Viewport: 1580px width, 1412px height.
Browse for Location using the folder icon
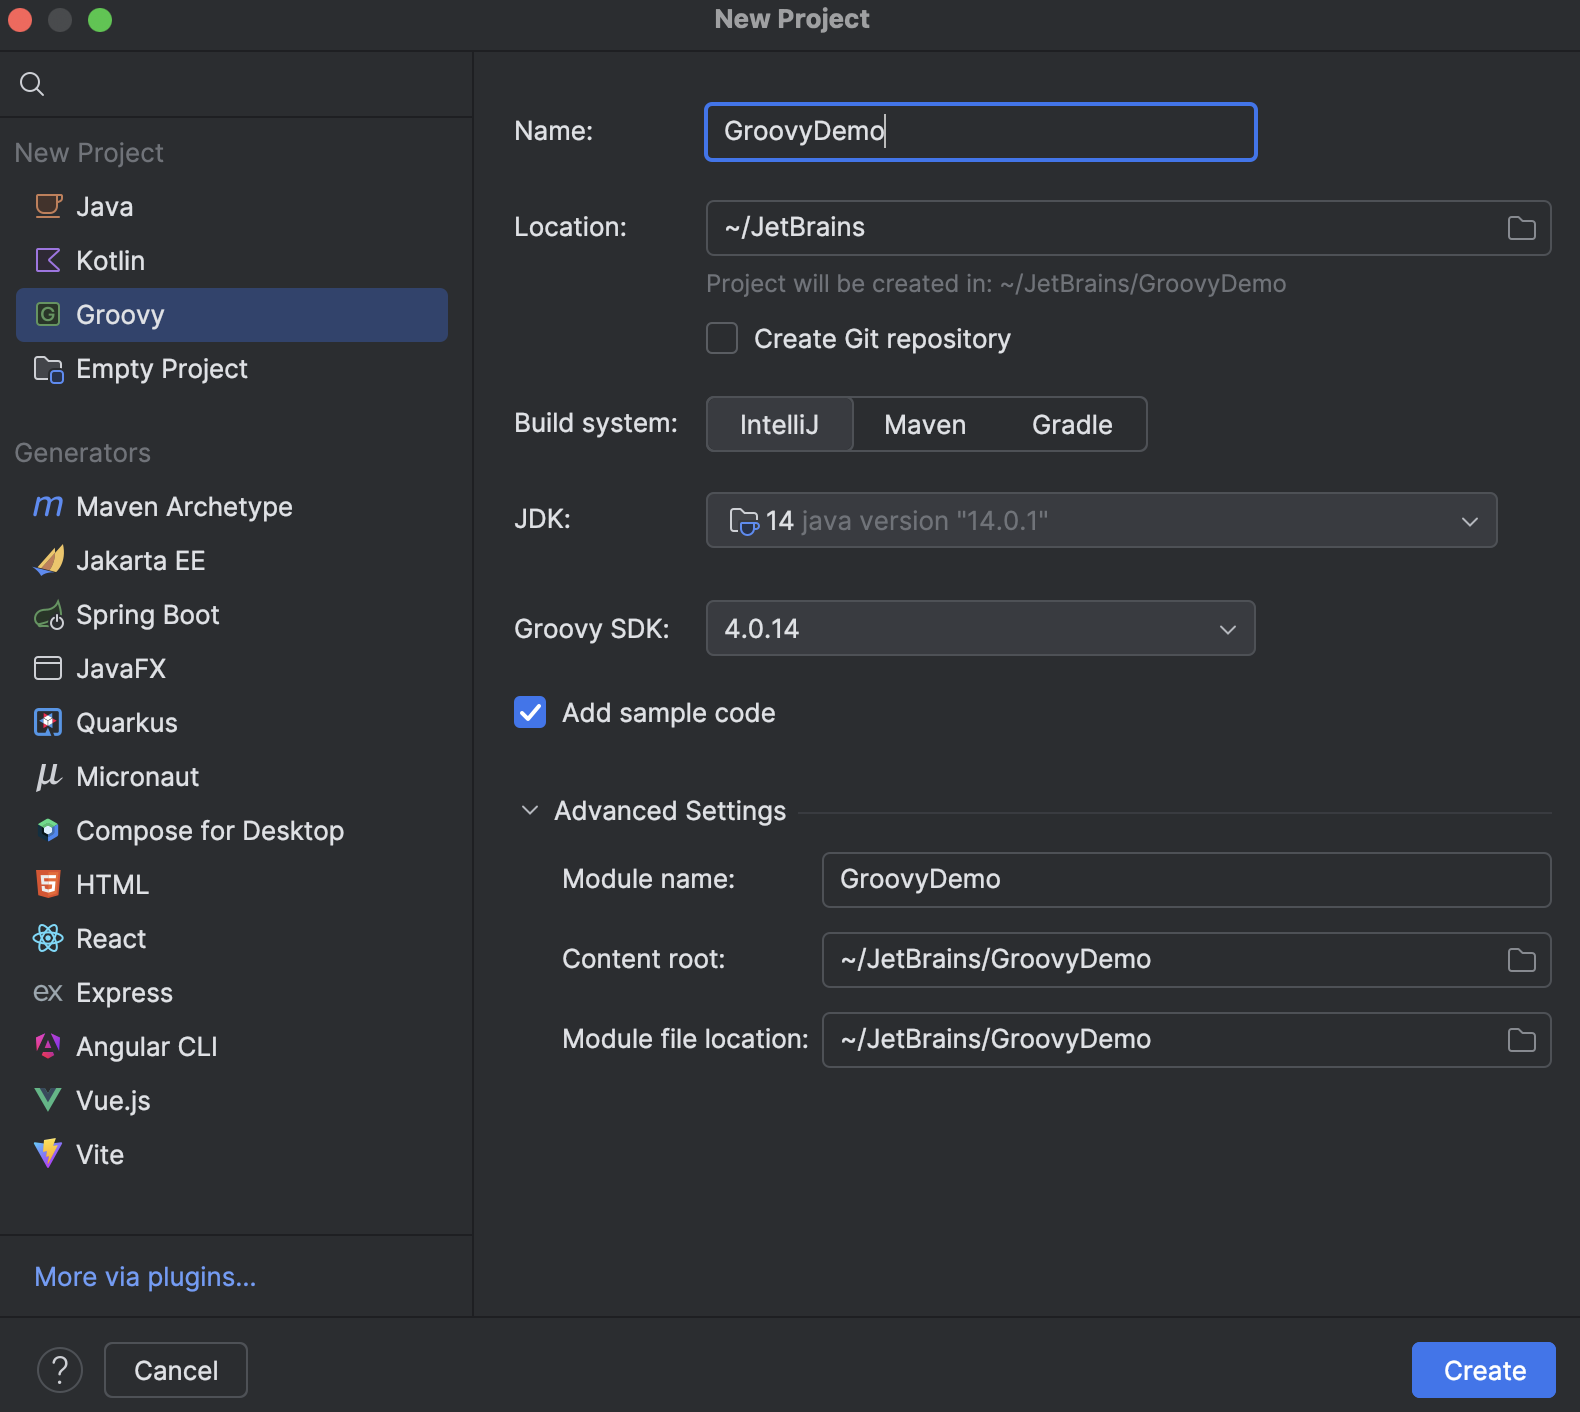pos(1521,229)
